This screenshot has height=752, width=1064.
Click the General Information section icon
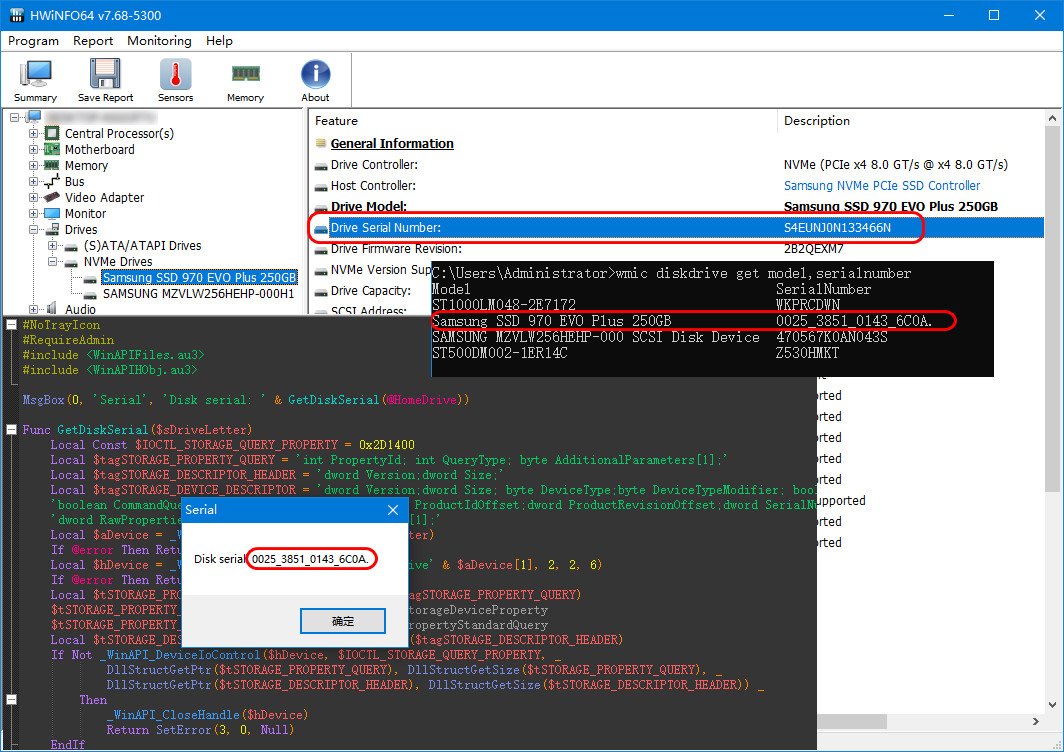point(321,144)
